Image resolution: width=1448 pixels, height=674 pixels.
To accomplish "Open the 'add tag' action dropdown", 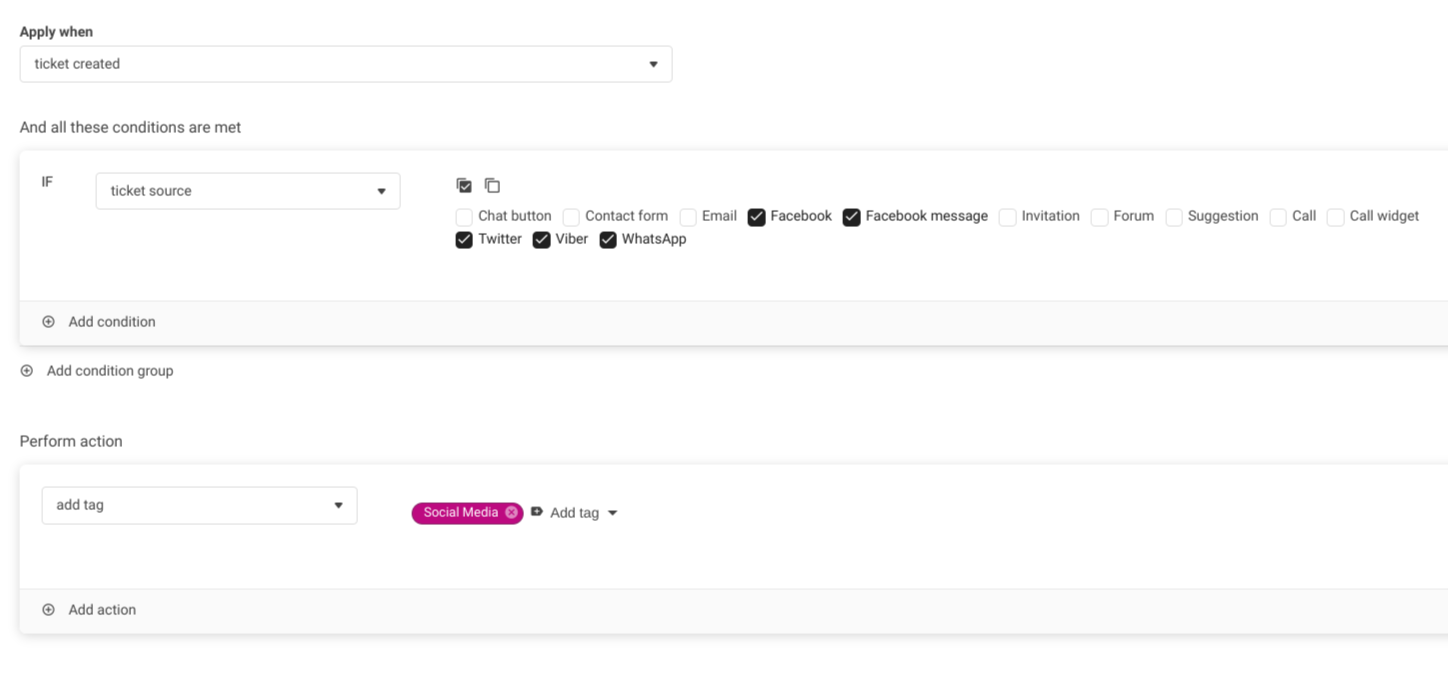I will pyautogui.click(x=199, y=505).
